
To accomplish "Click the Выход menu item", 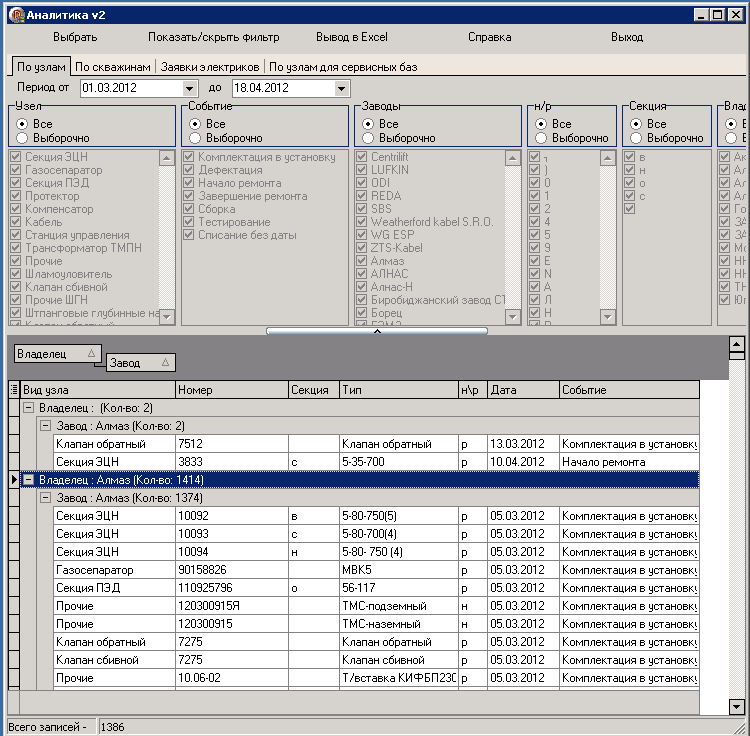I will pyautogui.click(x=627, y=37).
